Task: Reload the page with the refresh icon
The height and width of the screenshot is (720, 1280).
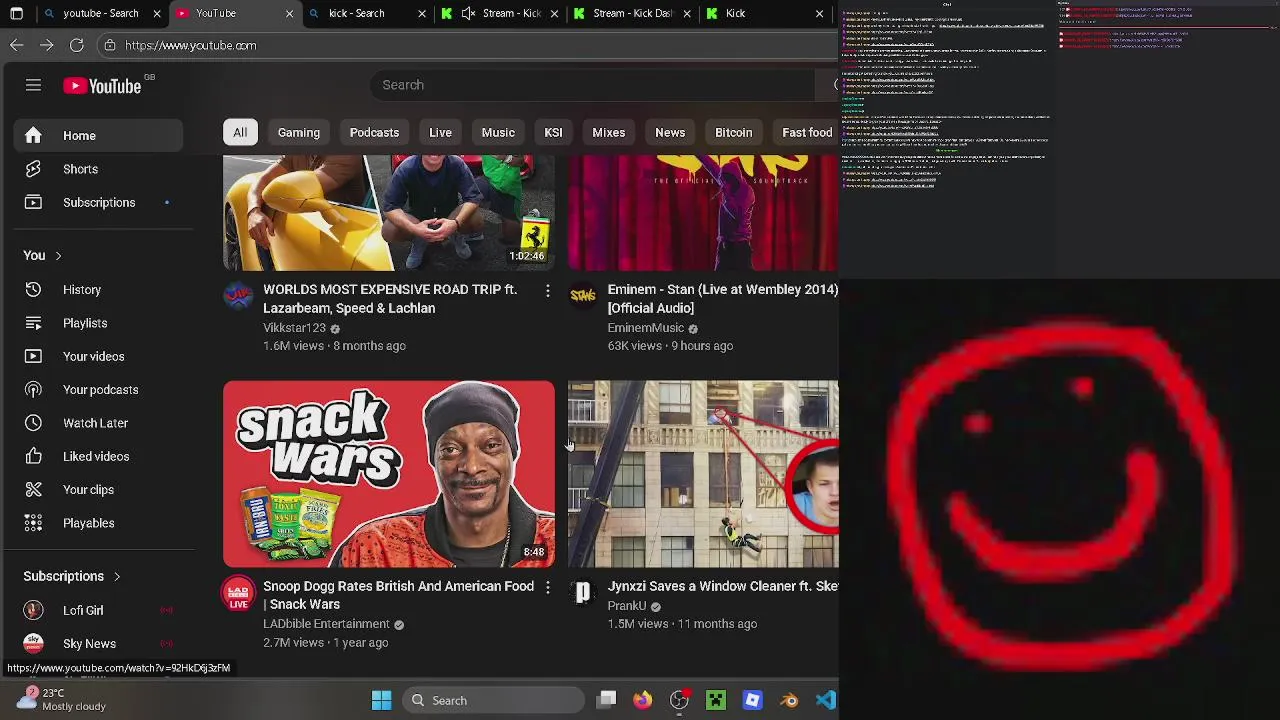Action: [x=76, y=45]
